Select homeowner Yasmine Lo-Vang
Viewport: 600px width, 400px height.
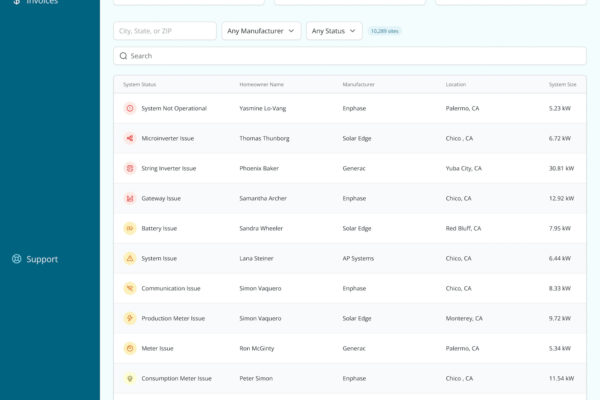click(263, 108)
